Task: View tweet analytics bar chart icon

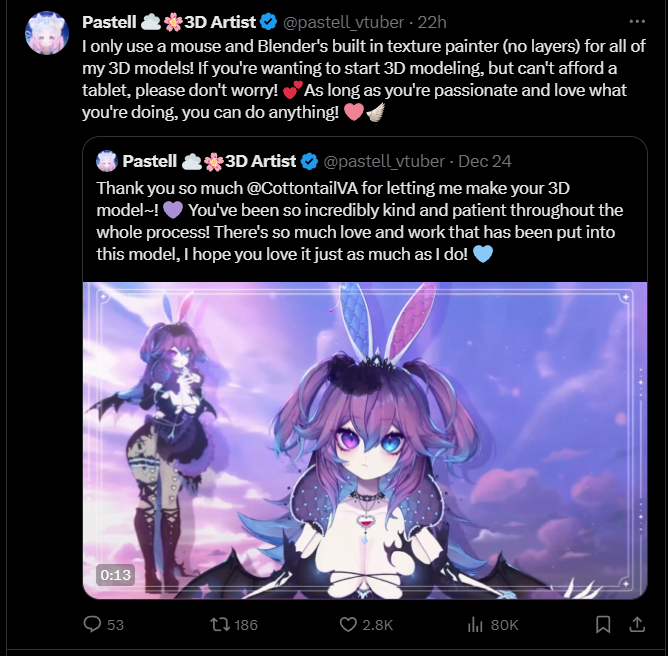Action: (x=475, y=624)
